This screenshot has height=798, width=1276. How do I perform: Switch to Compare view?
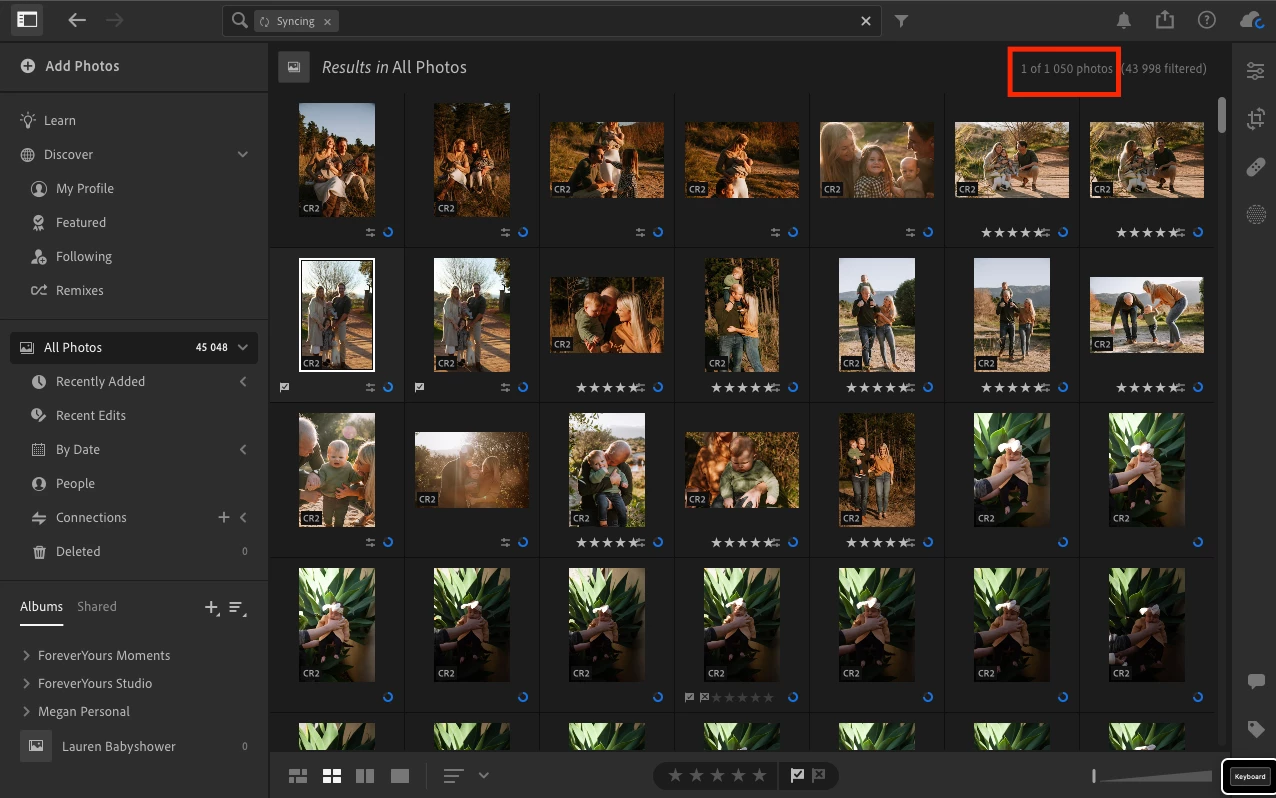(x=366, y=776)
